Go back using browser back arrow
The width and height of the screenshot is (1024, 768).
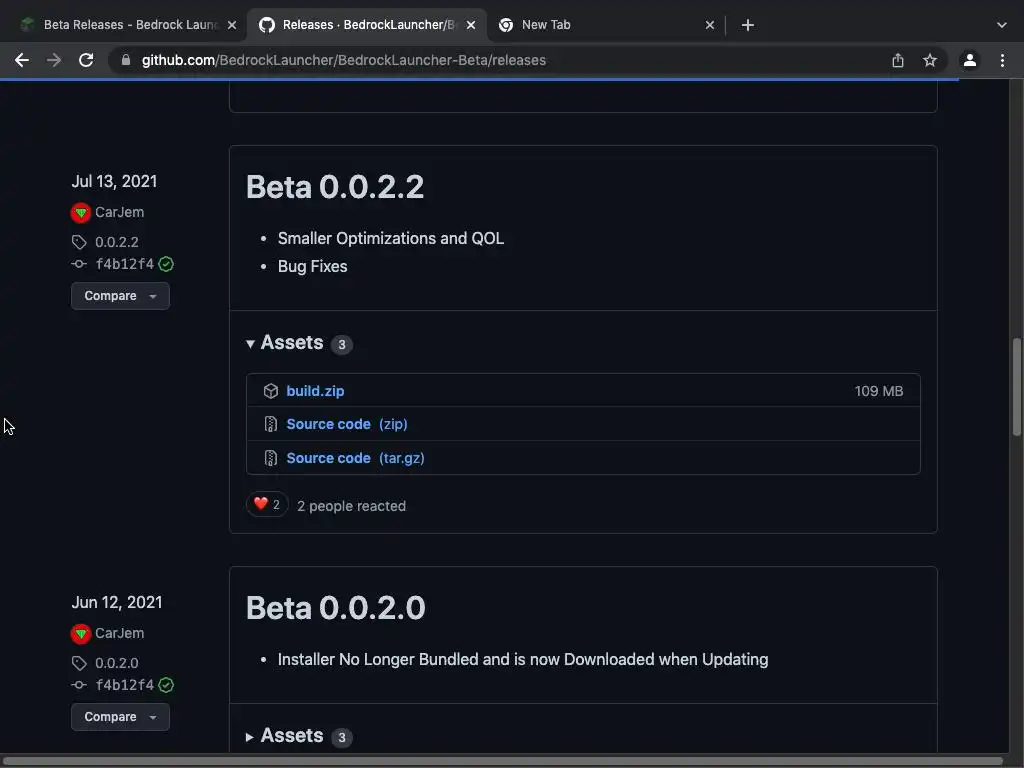click(x=22, y=60)
